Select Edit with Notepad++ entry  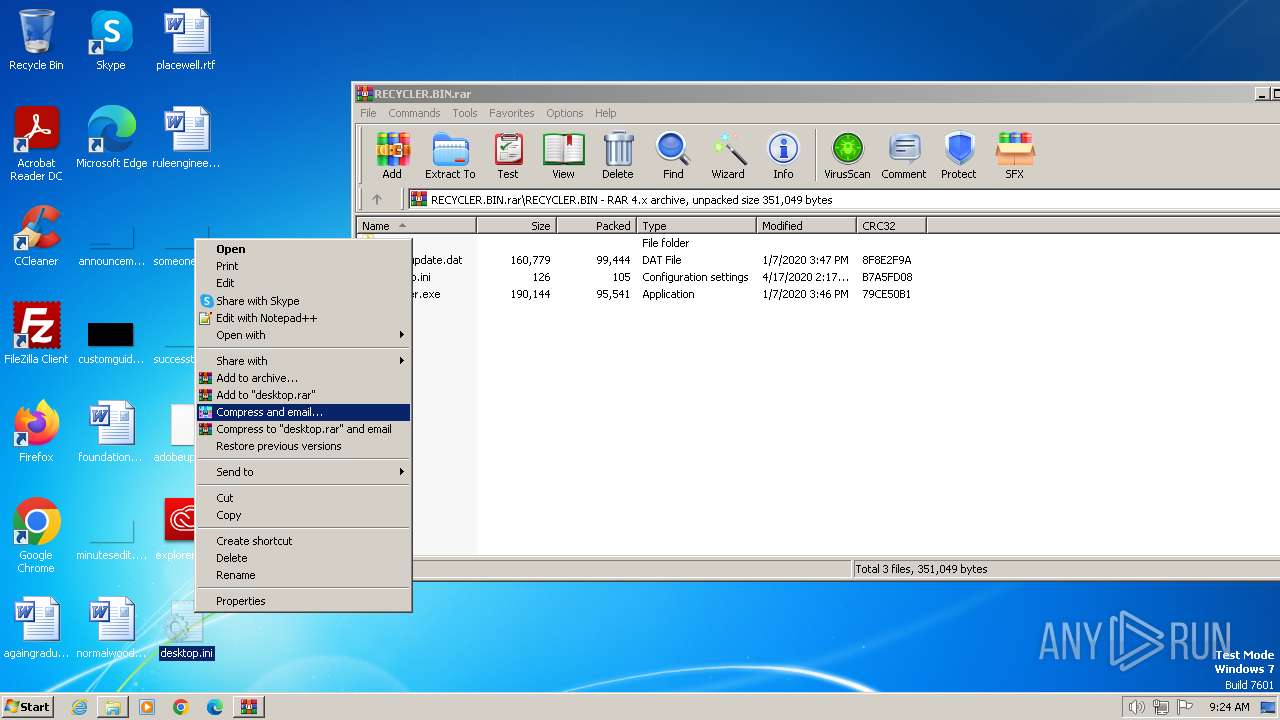point(303,318)
